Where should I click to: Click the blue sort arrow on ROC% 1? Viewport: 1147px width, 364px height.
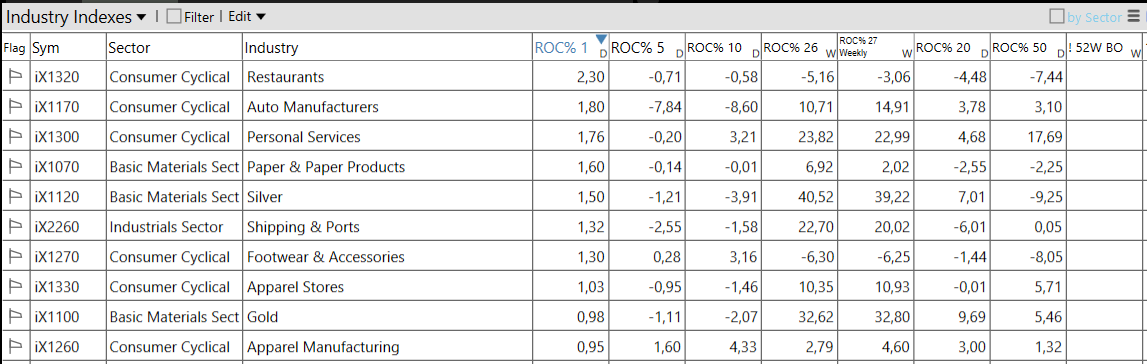coord(601,39)
